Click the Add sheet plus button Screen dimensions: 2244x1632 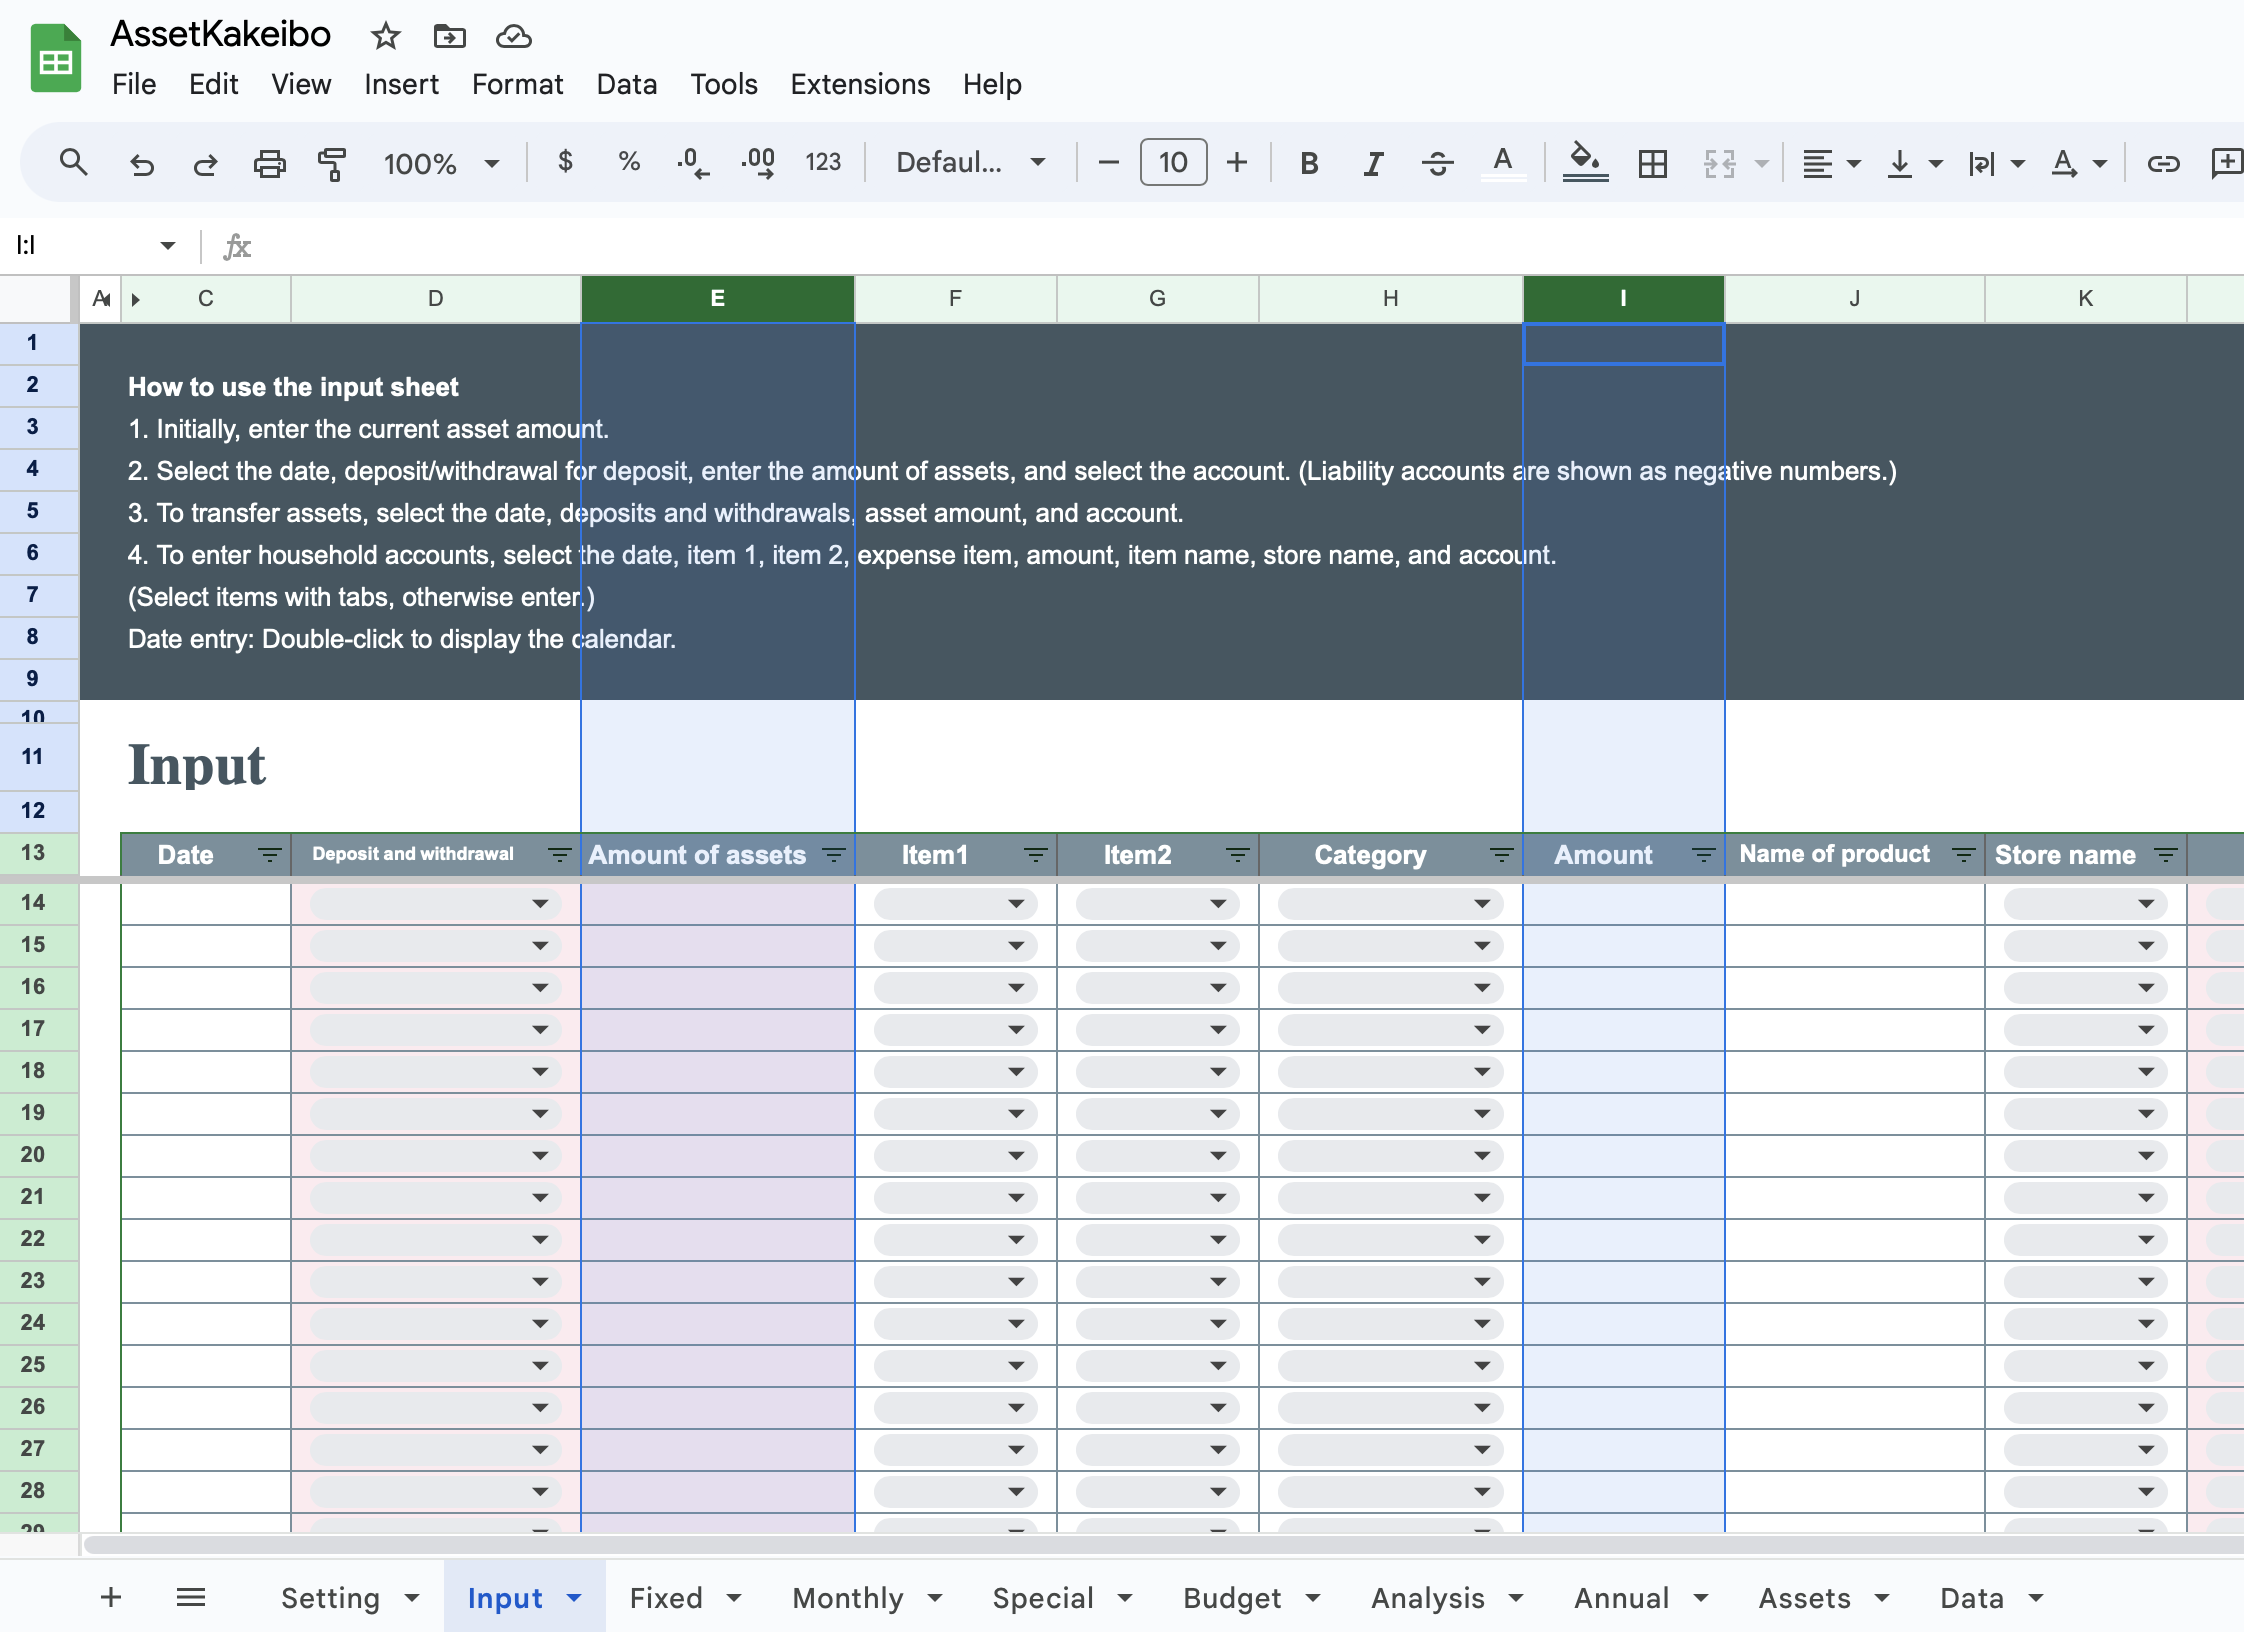(111, 1597)
